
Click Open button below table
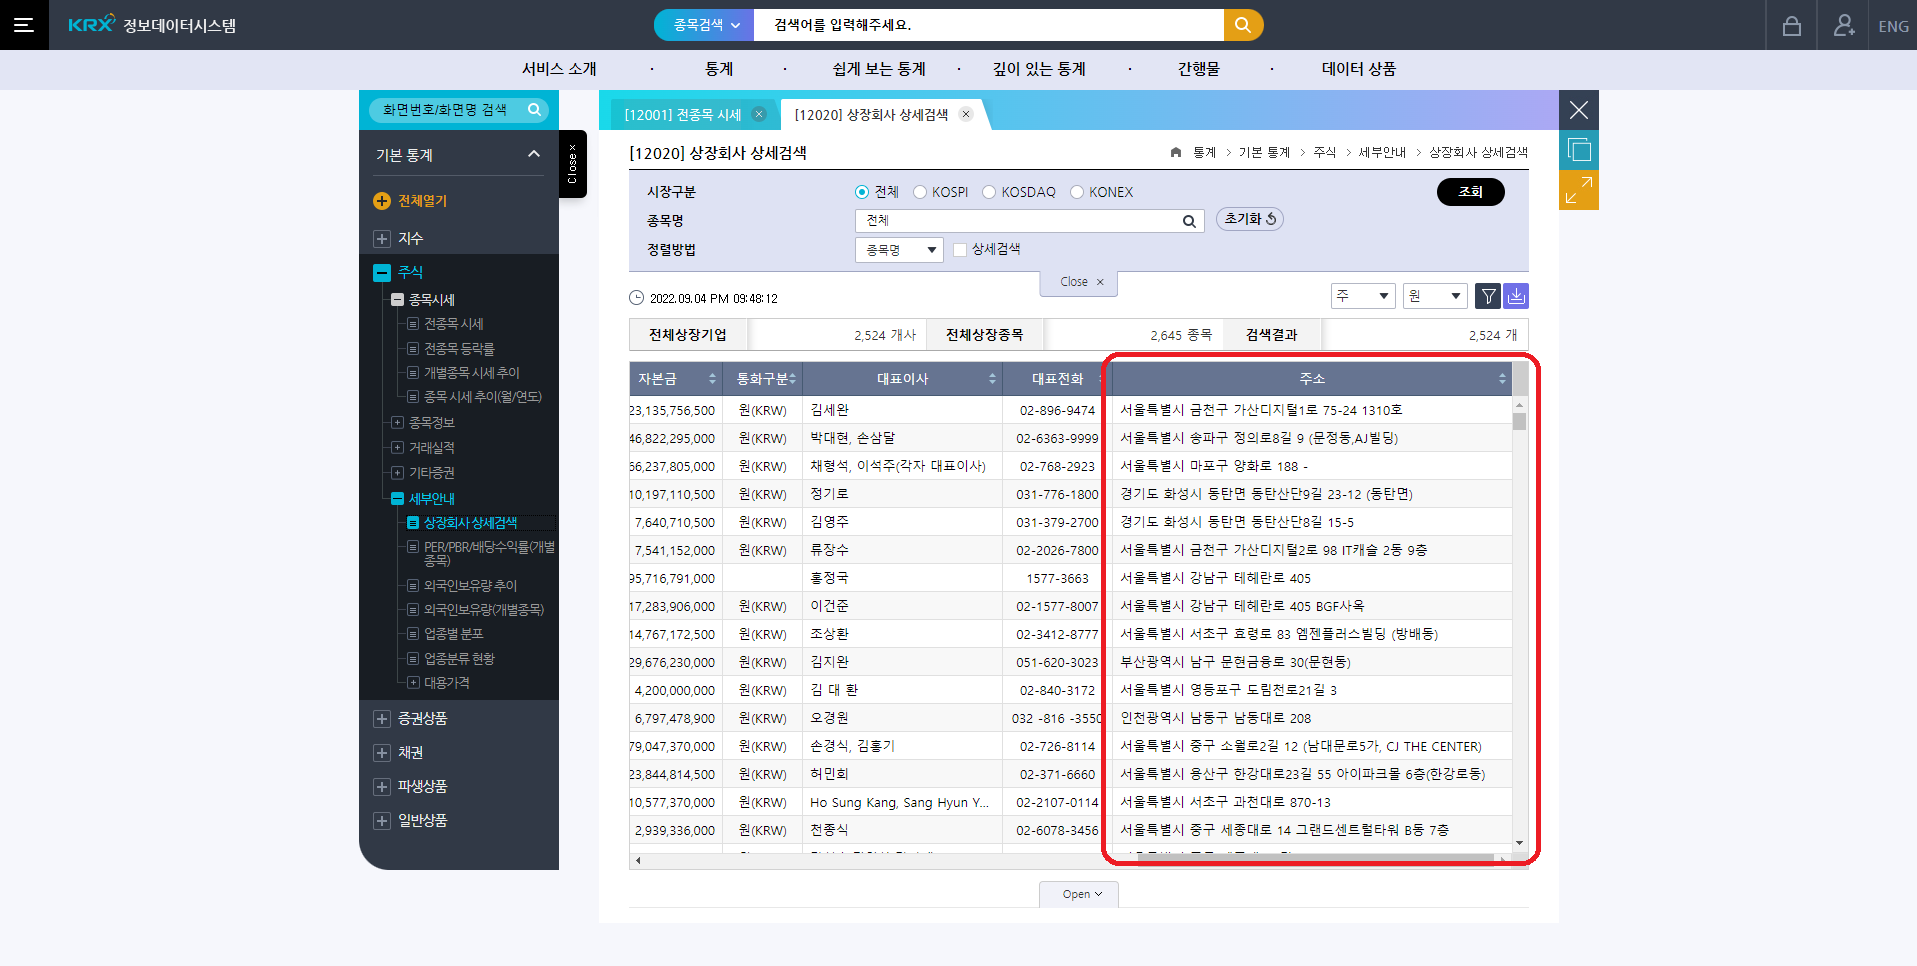(1079, 894)
